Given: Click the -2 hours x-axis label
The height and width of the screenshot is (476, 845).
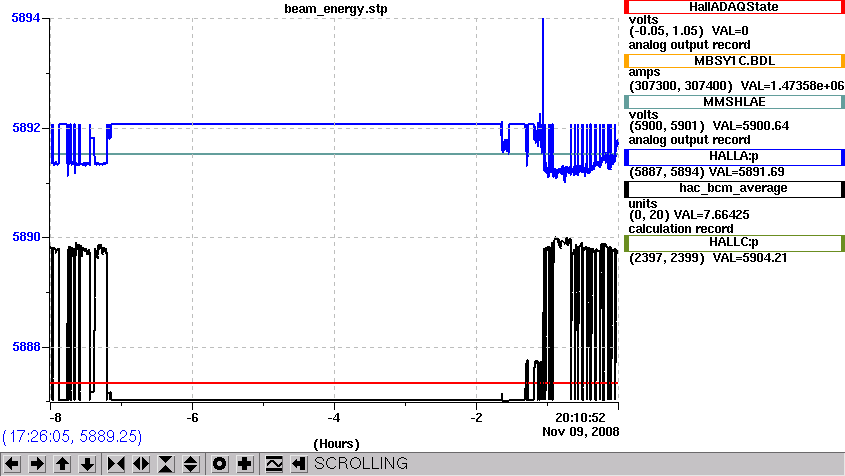Looking at the screenshot, I should click(476, 418).
